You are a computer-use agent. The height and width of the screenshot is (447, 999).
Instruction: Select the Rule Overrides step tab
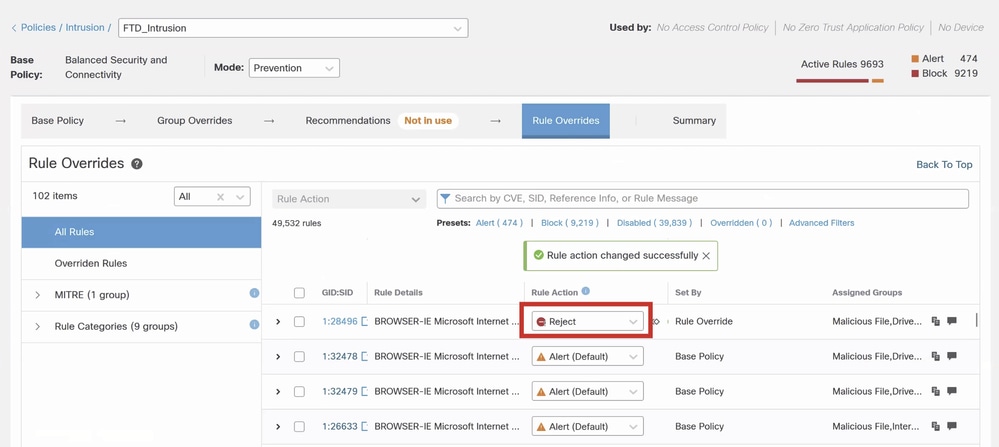click(566, 120)
